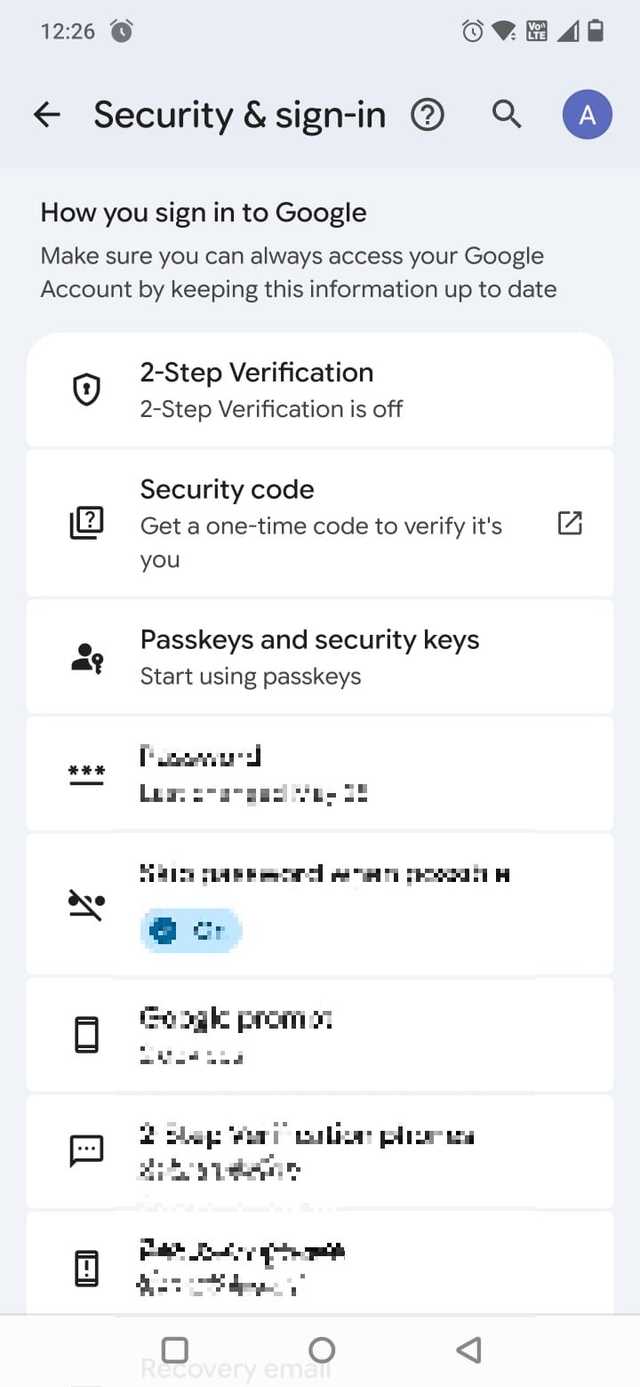Tap the Security code external link icon
Image resolution: width=640 pixels, height=1387 pixels.
click(569, 523)
